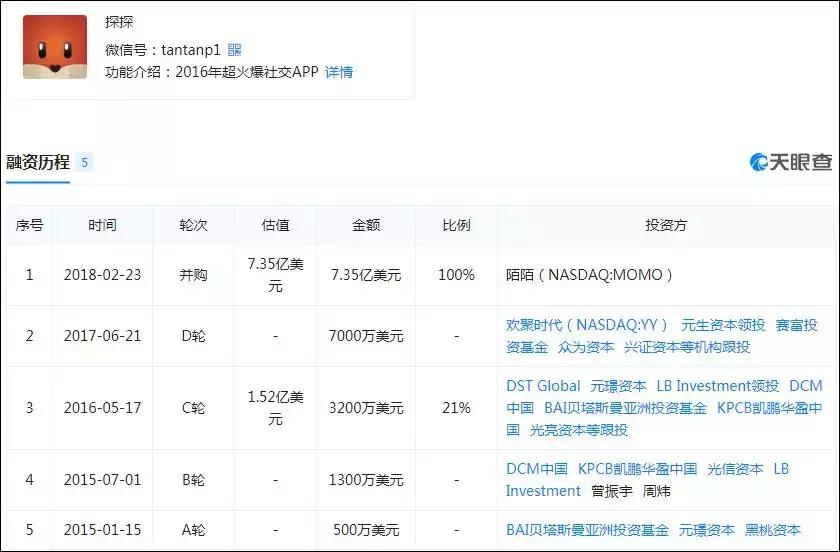Open investor link 黑桃资本
The width and height of the screenshot is (840, 552).
(772, 530)
